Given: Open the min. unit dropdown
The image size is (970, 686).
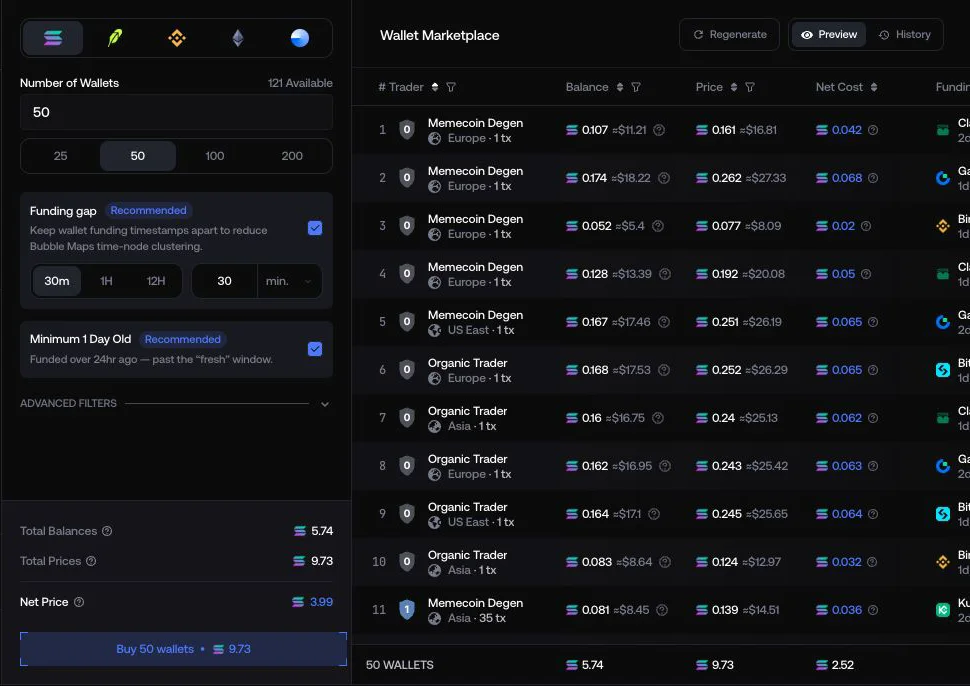Looking at the screenshot, I should [290, 281].
